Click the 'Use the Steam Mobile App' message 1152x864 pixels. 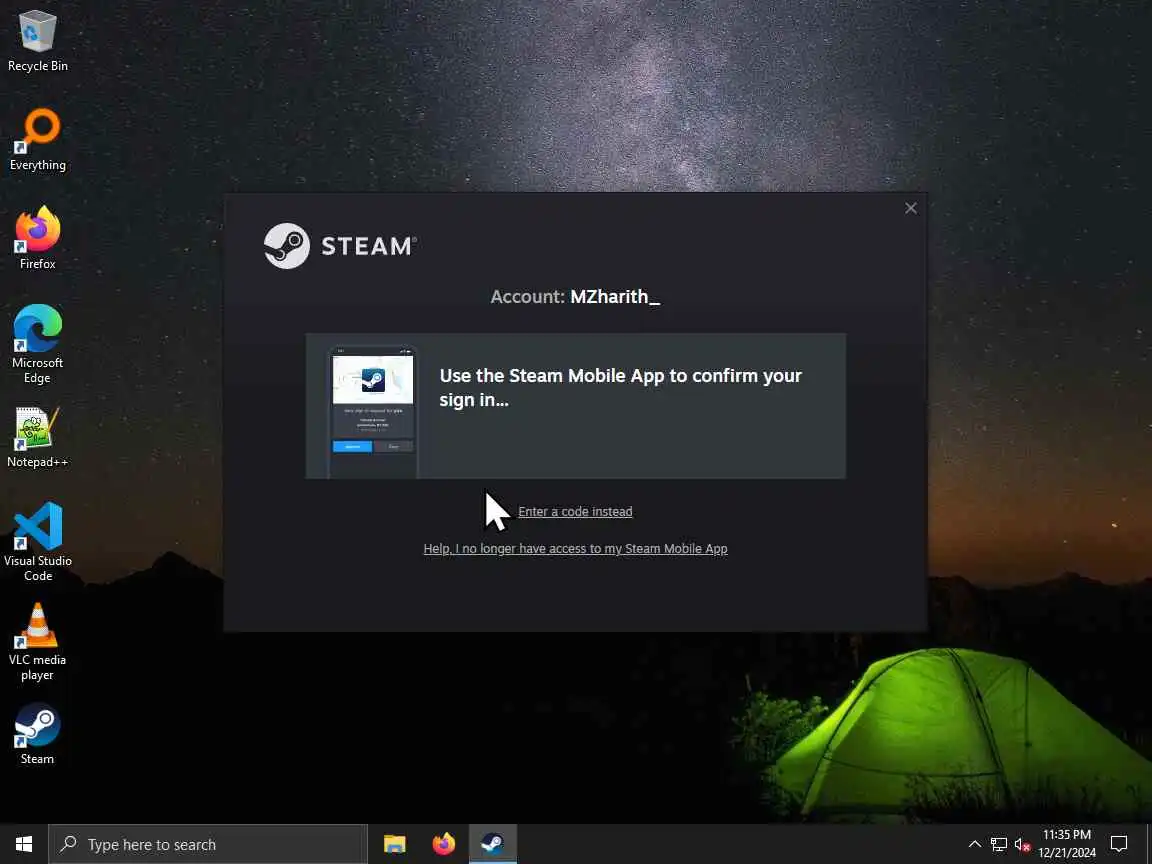pyautogui.click(x=620, y=387)
